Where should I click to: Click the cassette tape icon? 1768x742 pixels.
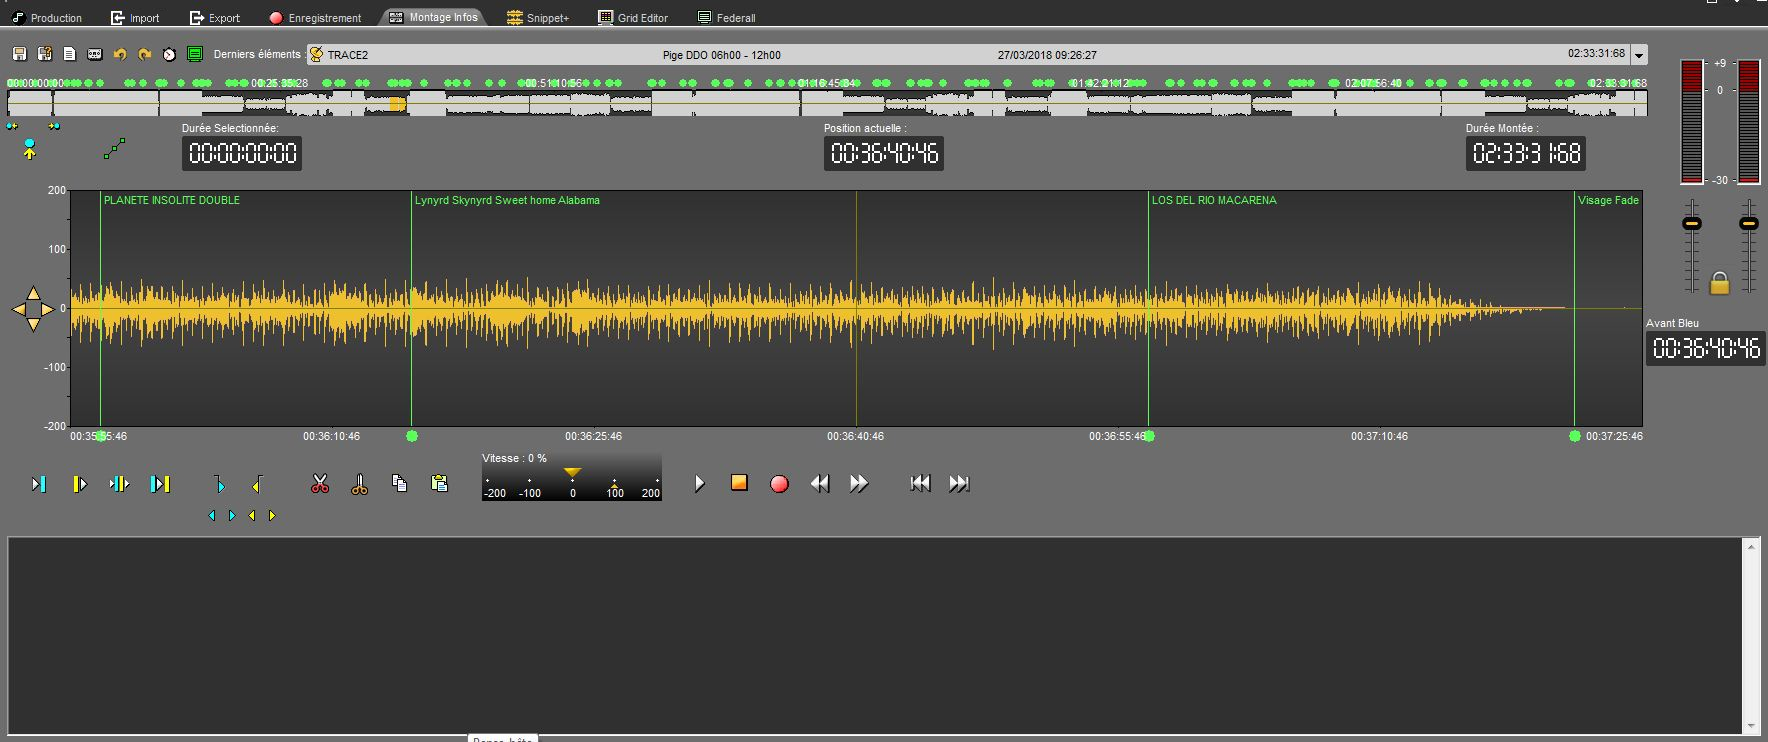coord(95,54)
